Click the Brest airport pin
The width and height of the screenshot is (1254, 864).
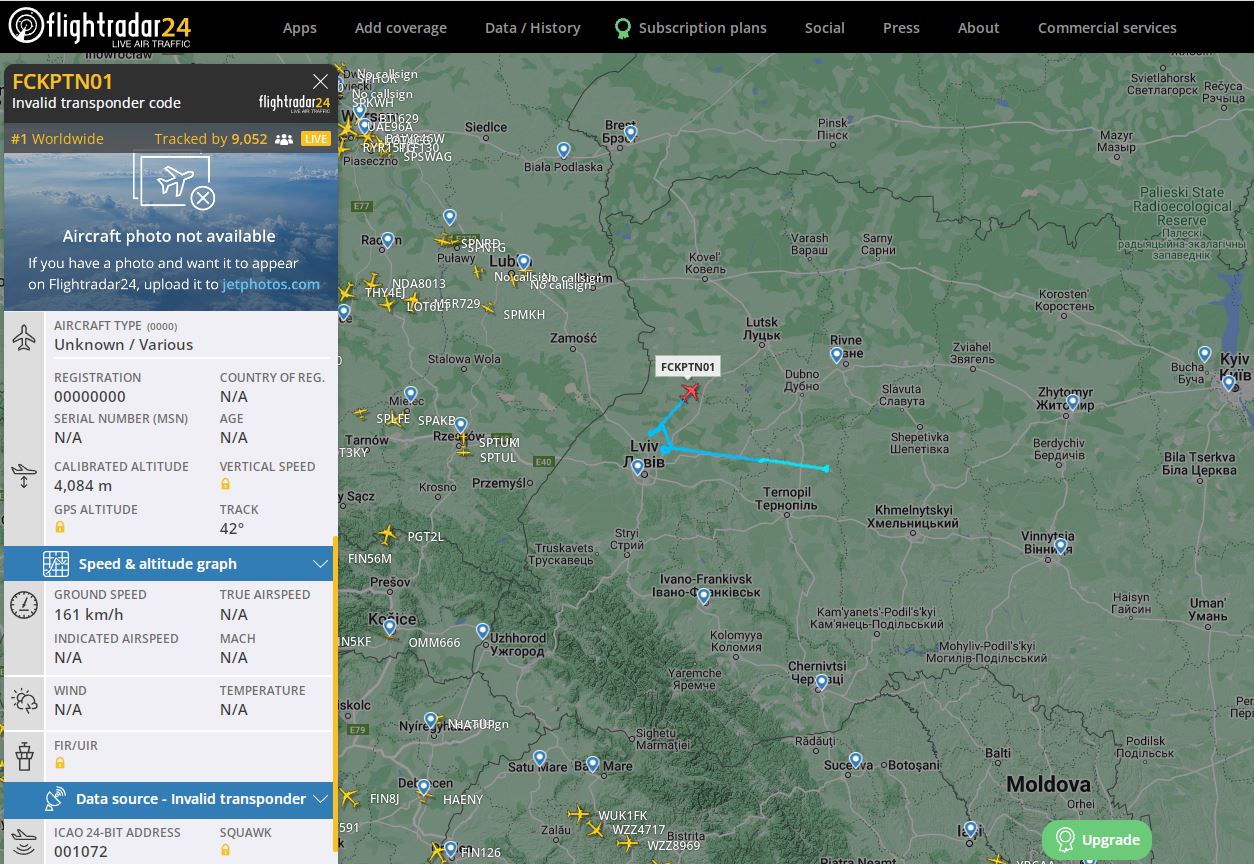(630, 133)
